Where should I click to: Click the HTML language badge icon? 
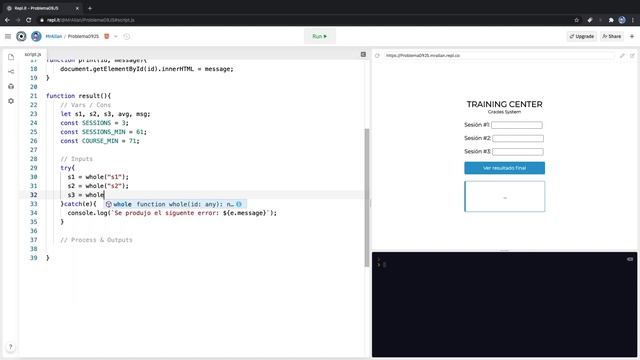(107, 36)
